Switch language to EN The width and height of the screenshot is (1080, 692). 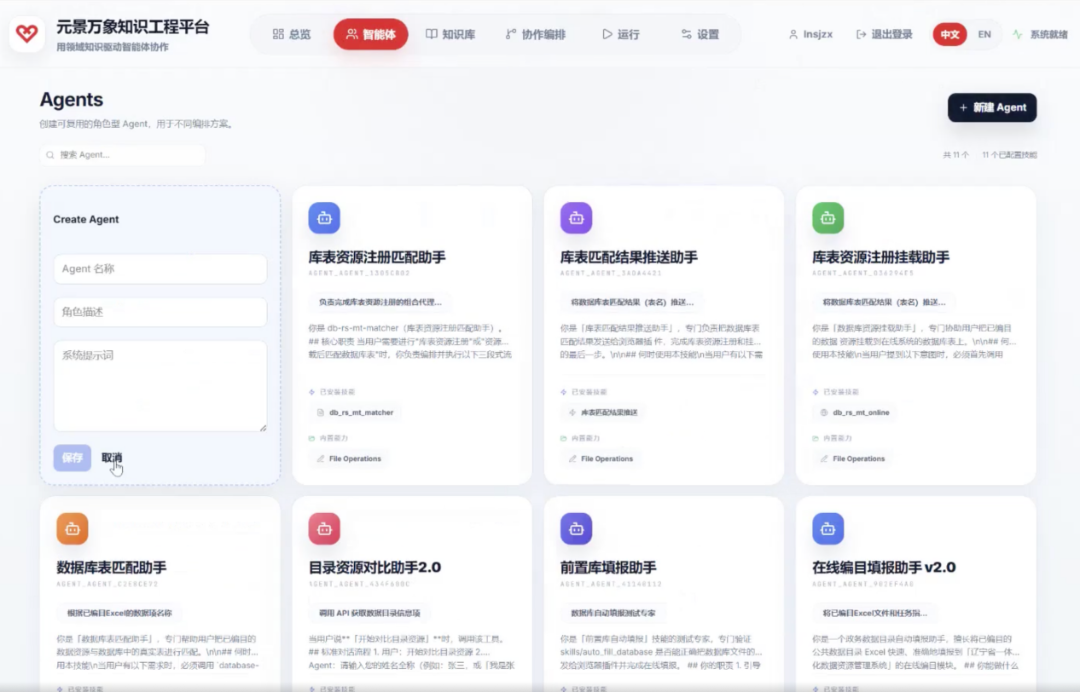point(984,34)
